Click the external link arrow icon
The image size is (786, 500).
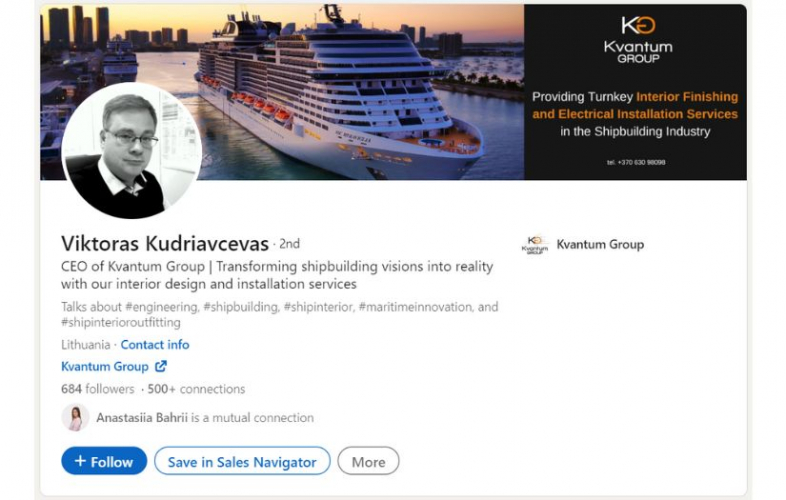tap(161, 366)
